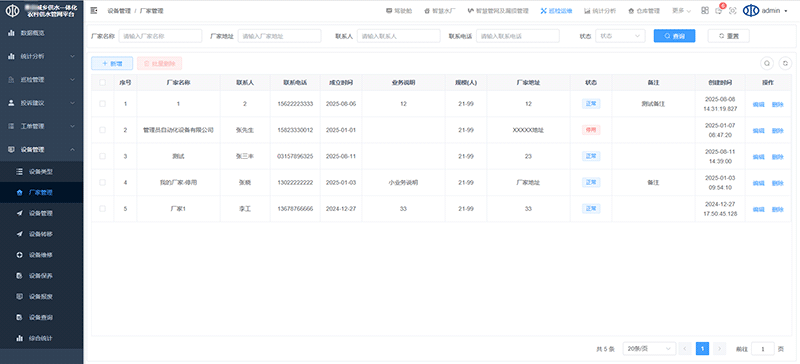Screen dimensions: 800x364
Task: Click the 新增 add button
Action: coord(112,63)
